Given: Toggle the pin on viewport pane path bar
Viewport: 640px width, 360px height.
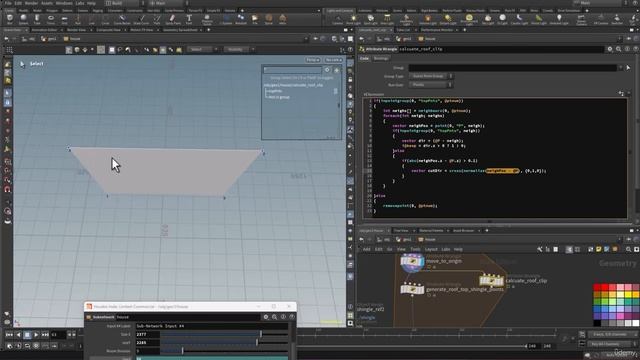Looking at the screenshot, I should coord(316,39).
